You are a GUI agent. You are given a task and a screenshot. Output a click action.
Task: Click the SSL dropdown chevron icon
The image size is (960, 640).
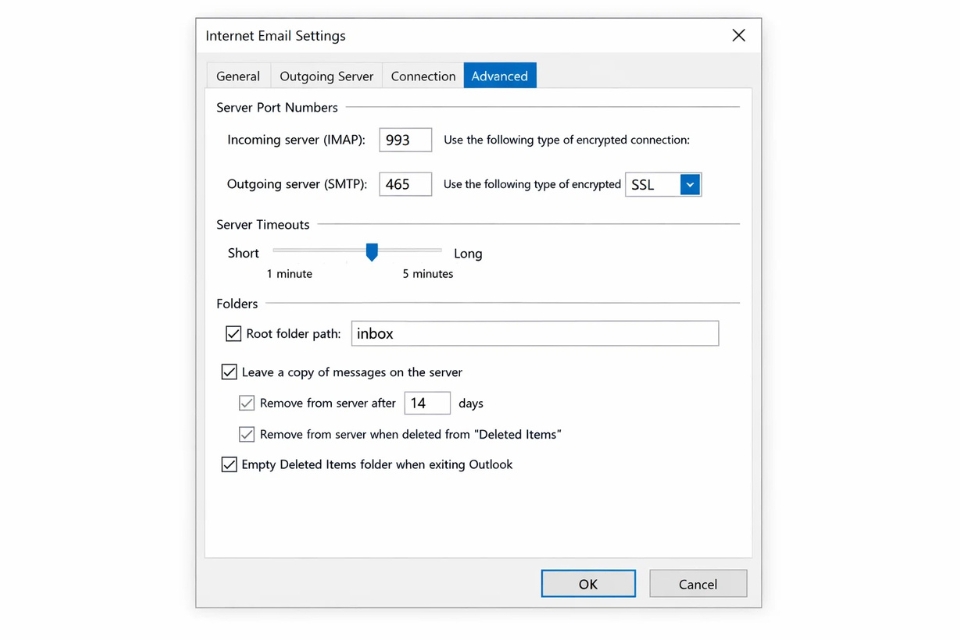pyautogui.click(x=691, y=184)
